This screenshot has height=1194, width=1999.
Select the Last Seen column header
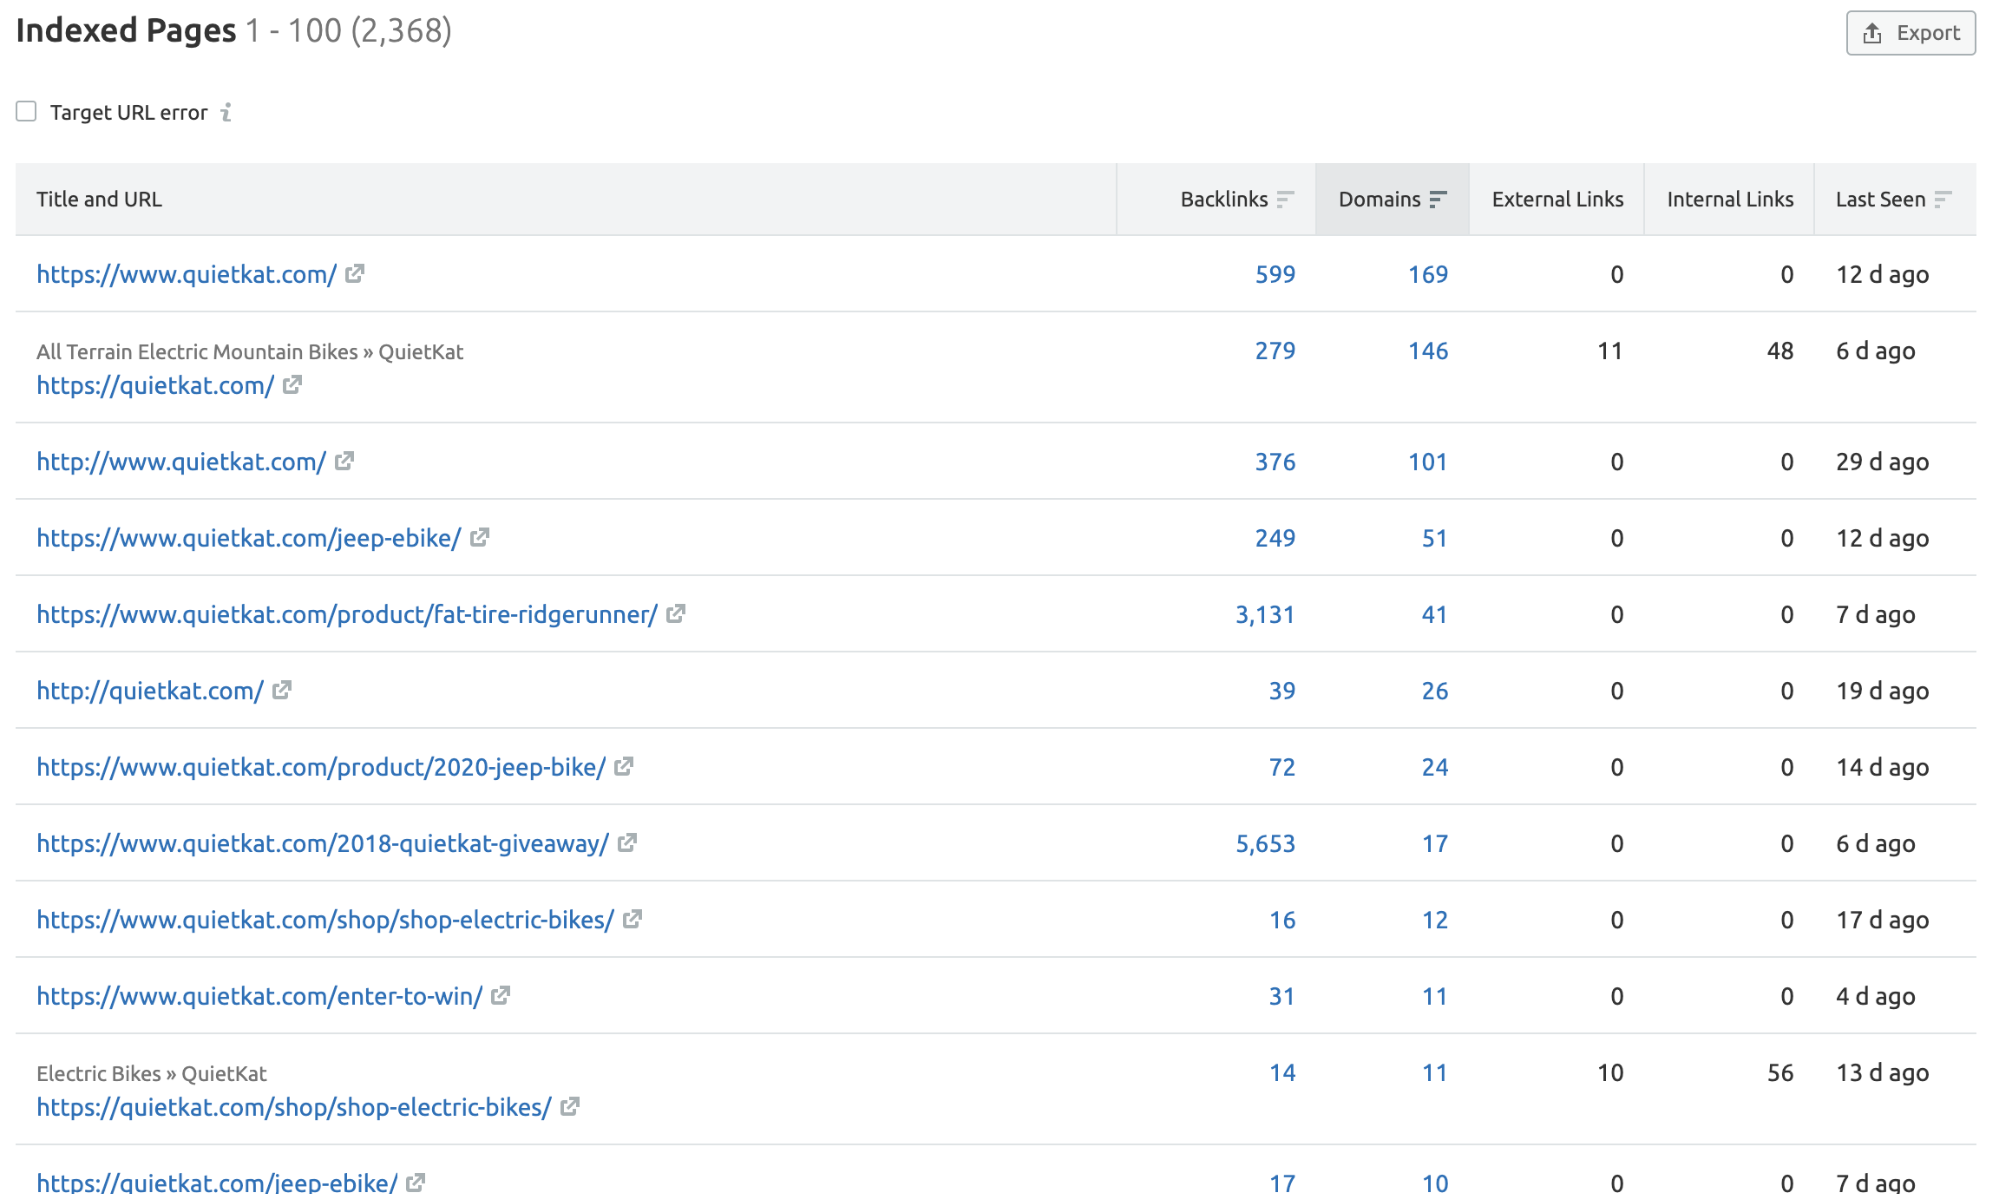click(x=1880, y=199)
